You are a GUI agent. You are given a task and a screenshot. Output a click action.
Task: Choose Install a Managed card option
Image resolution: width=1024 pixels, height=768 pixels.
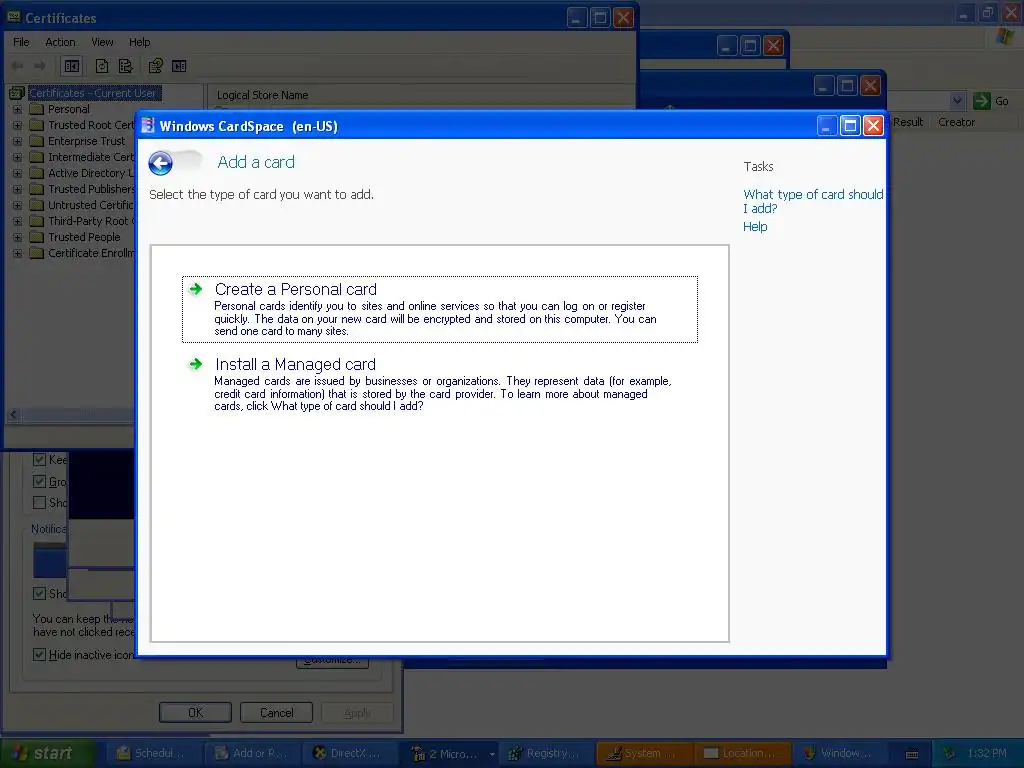coord(440,383)
